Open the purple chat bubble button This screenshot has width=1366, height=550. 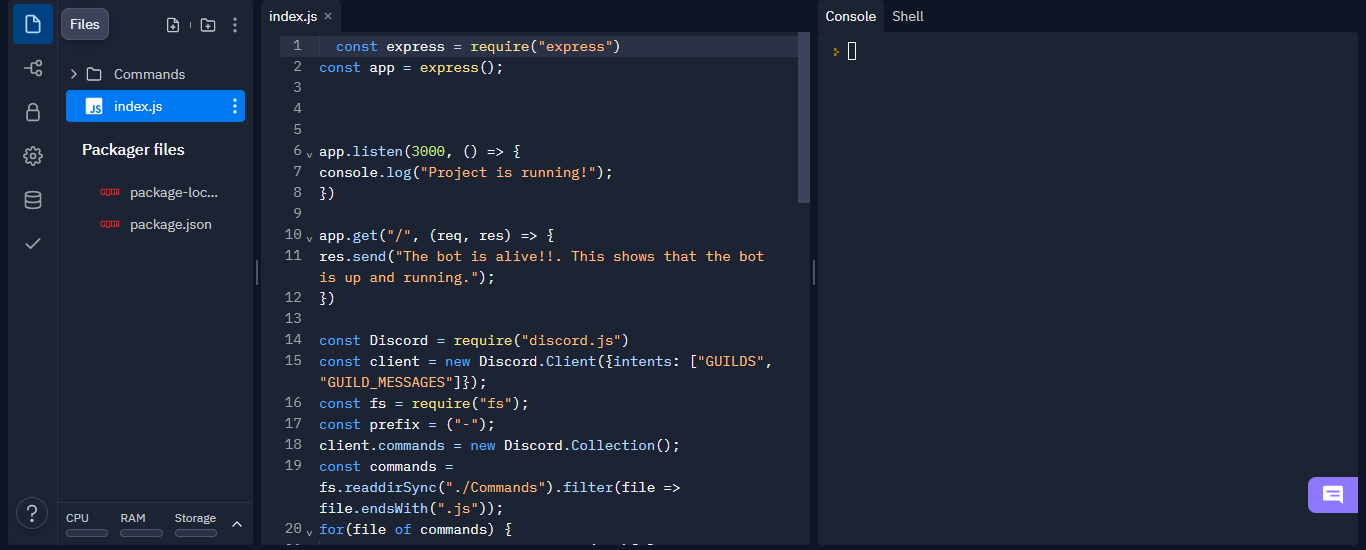[1333, 495]
